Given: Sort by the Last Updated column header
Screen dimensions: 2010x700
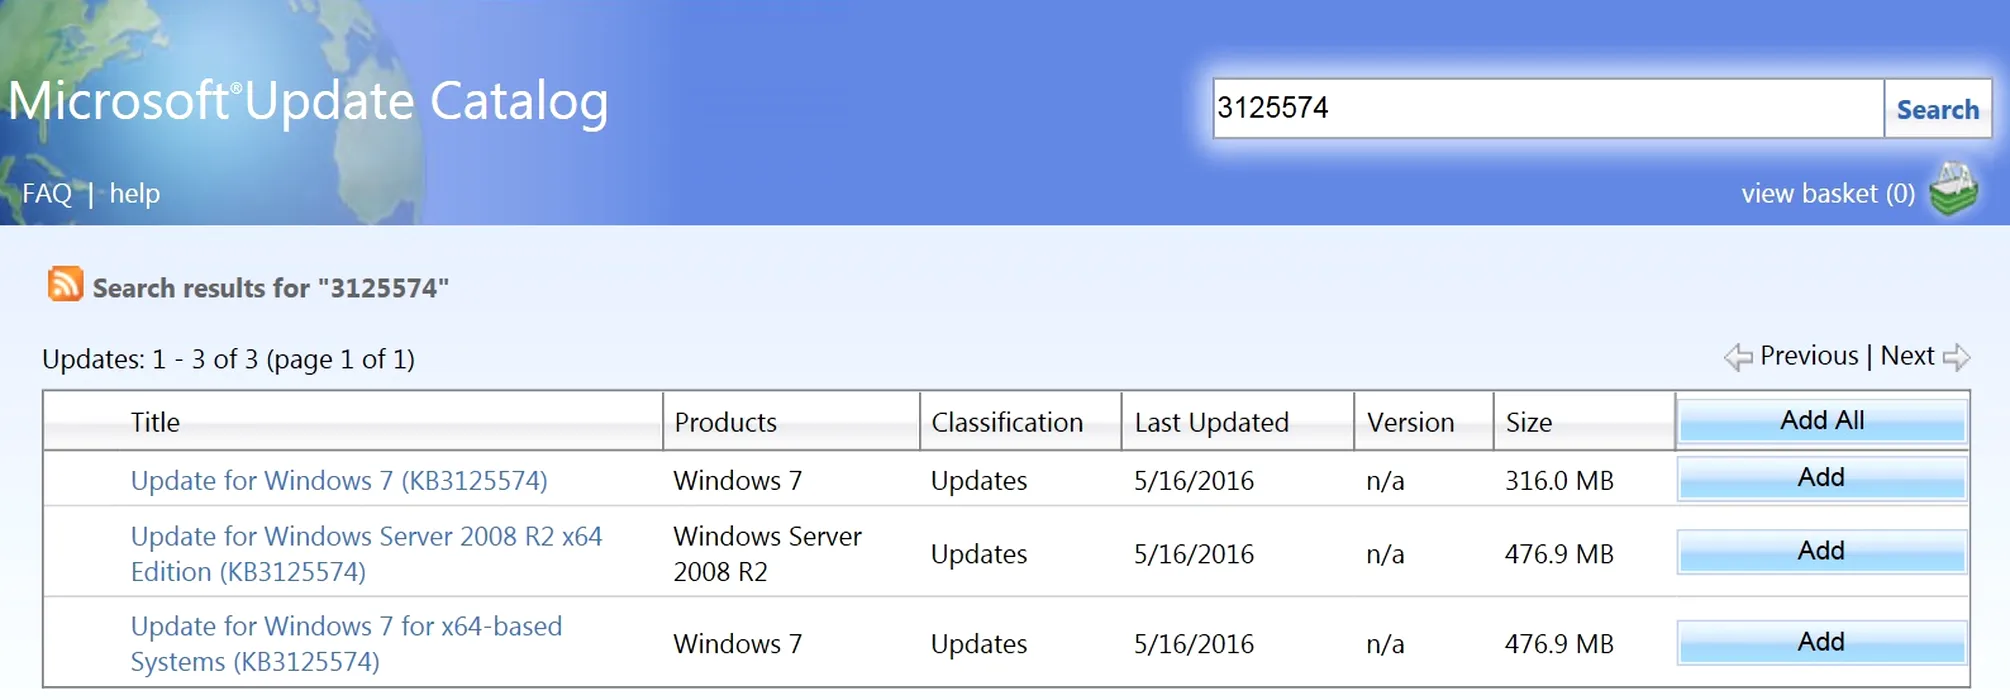Looking at the screenshot, I should click(1211, 422).
